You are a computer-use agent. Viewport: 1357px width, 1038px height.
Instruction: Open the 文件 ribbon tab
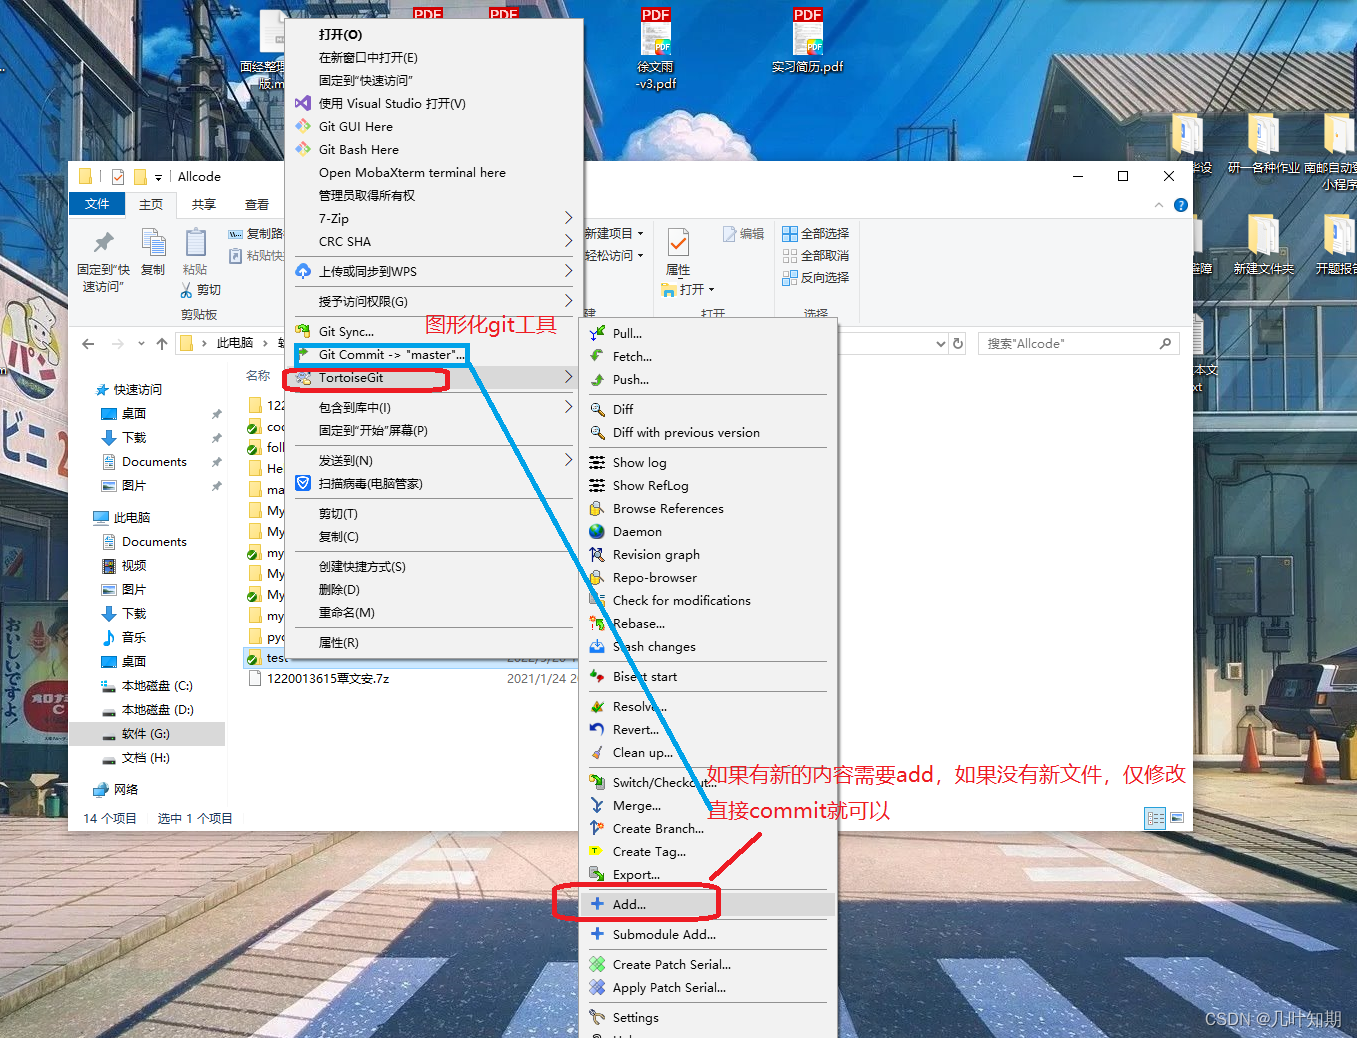(x=97, y=204)
